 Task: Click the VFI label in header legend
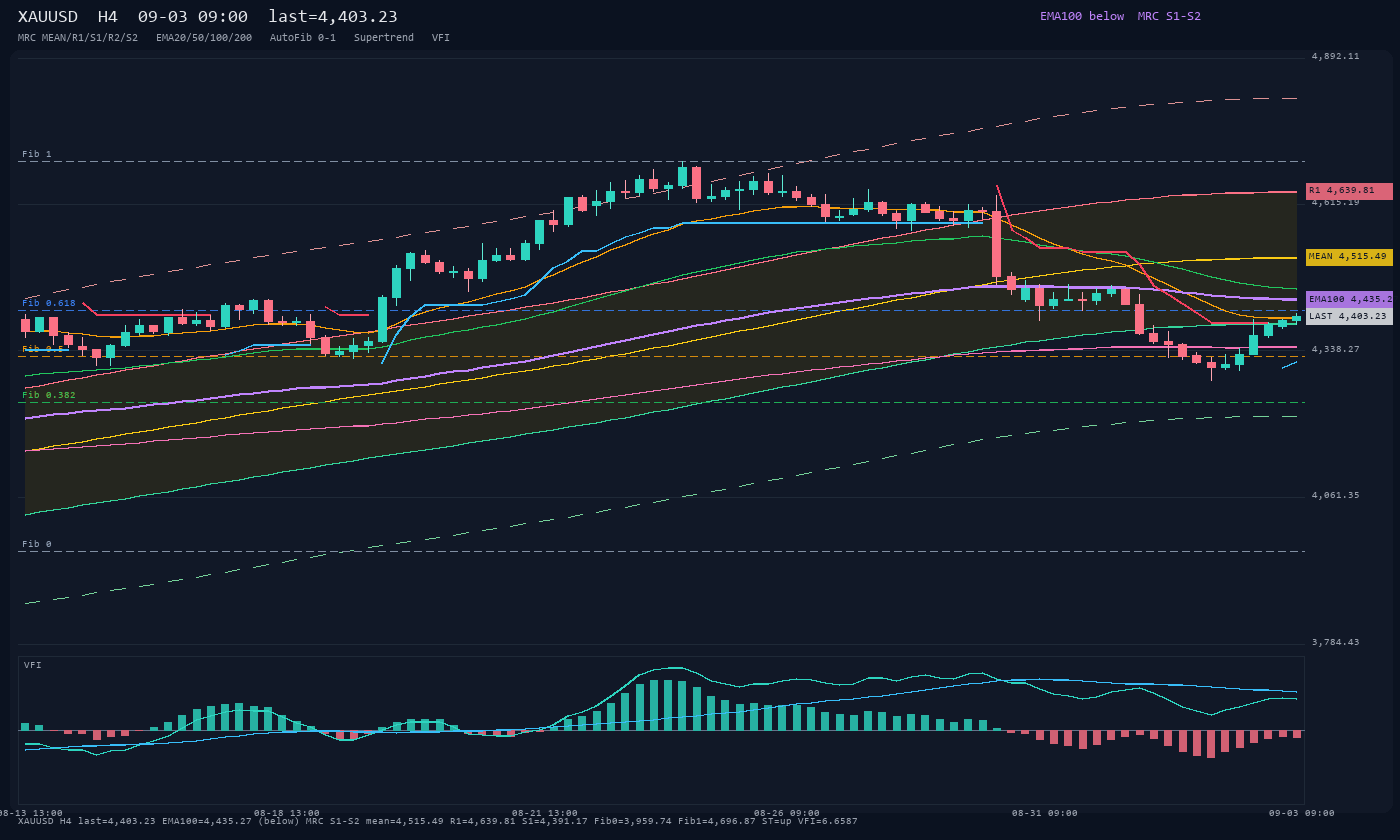click(441, 38)
